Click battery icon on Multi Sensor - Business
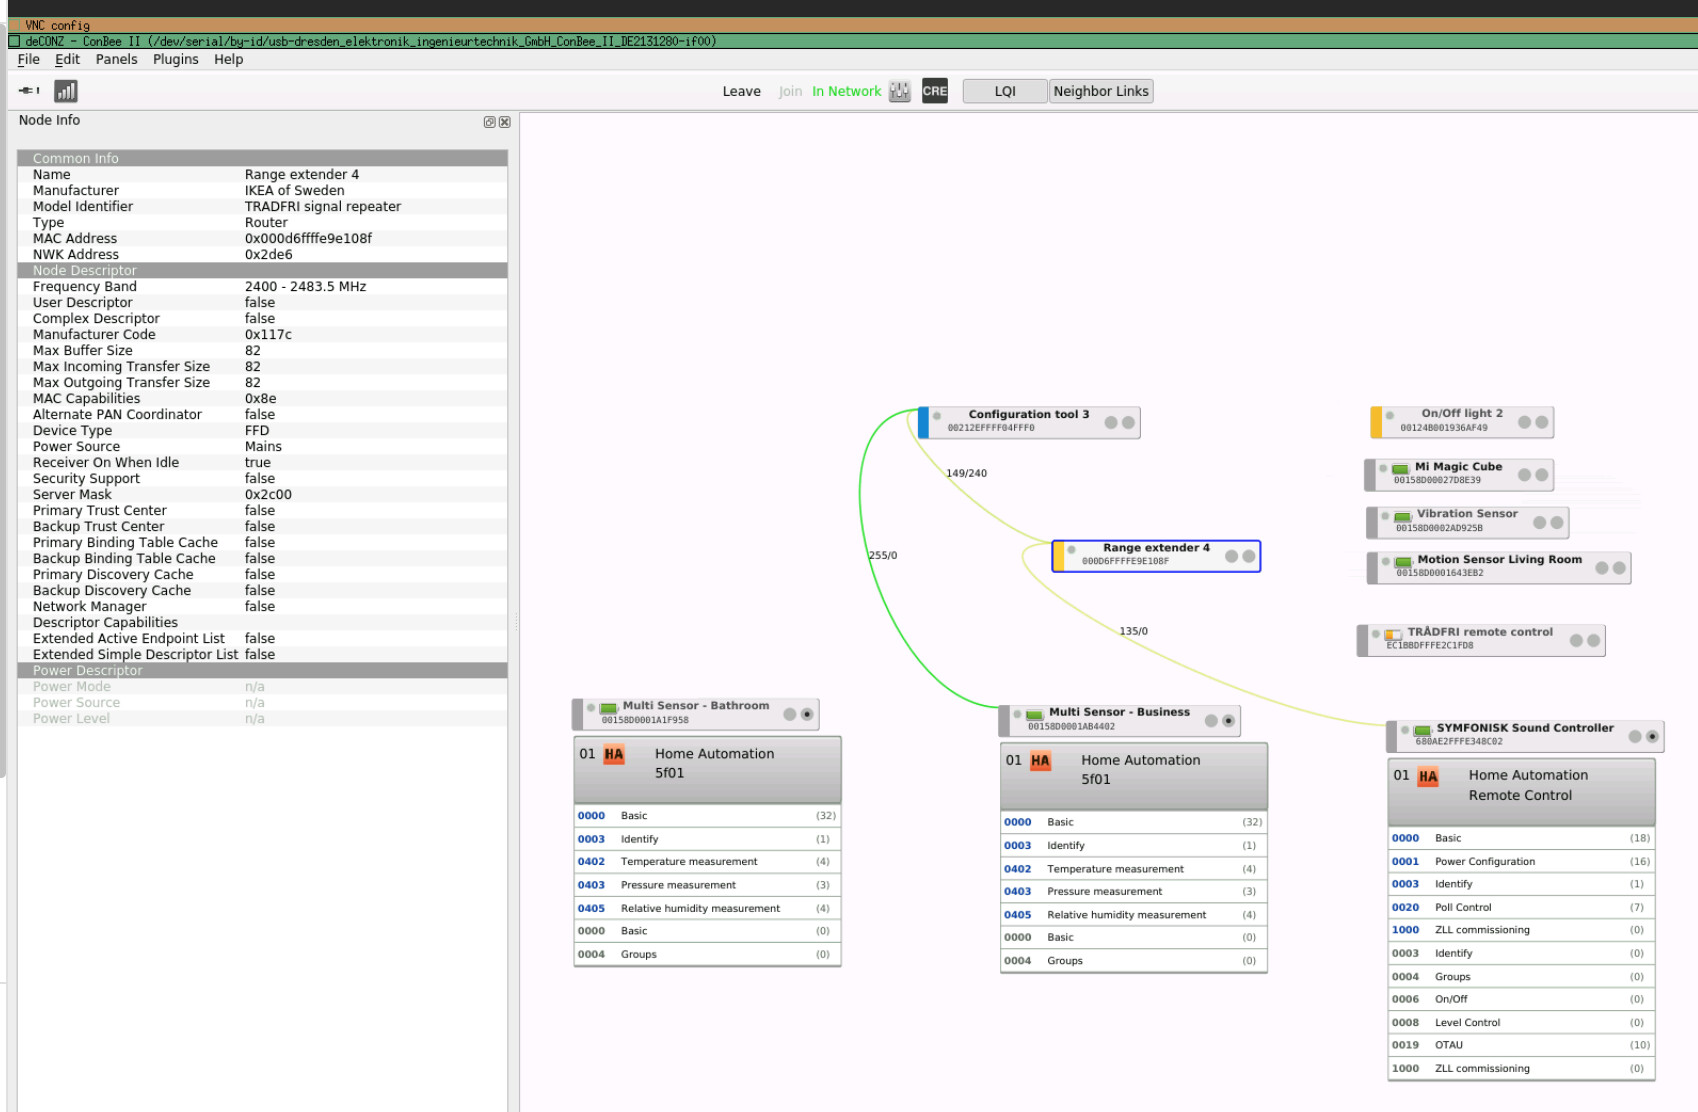The width and height of the screenshot is (1698, 1112). (x=1035, y=715)
